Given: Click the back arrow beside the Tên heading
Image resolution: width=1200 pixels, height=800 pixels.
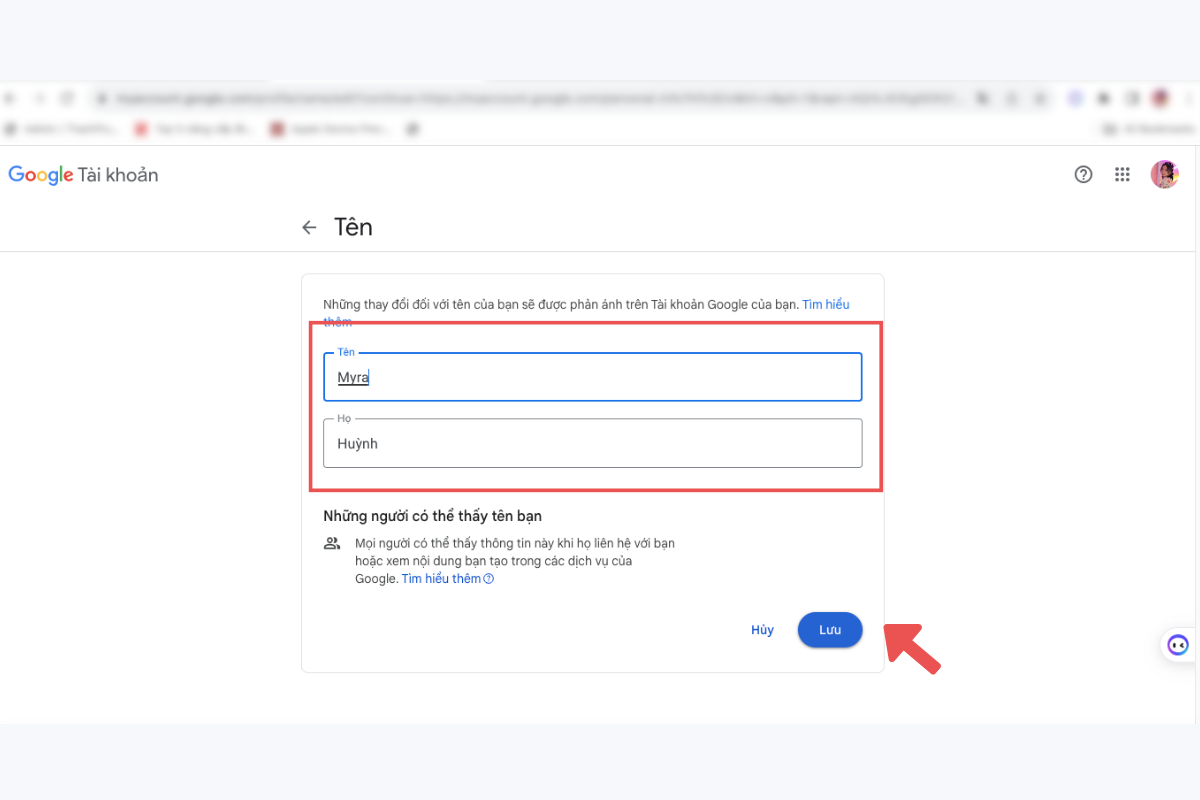Looking at the screenshot, I should click(x=309, y=228).
